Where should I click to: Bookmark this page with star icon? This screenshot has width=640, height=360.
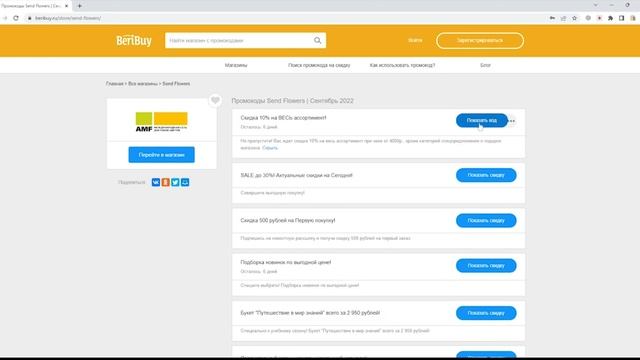574,18
